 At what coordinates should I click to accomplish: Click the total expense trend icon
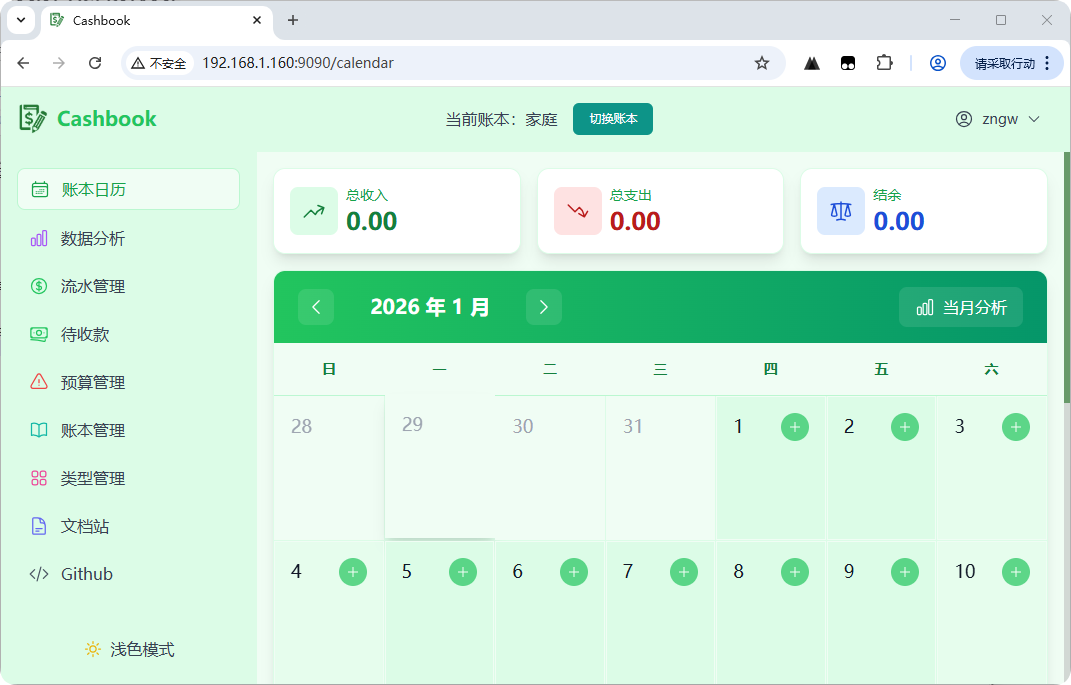[578, 211]
